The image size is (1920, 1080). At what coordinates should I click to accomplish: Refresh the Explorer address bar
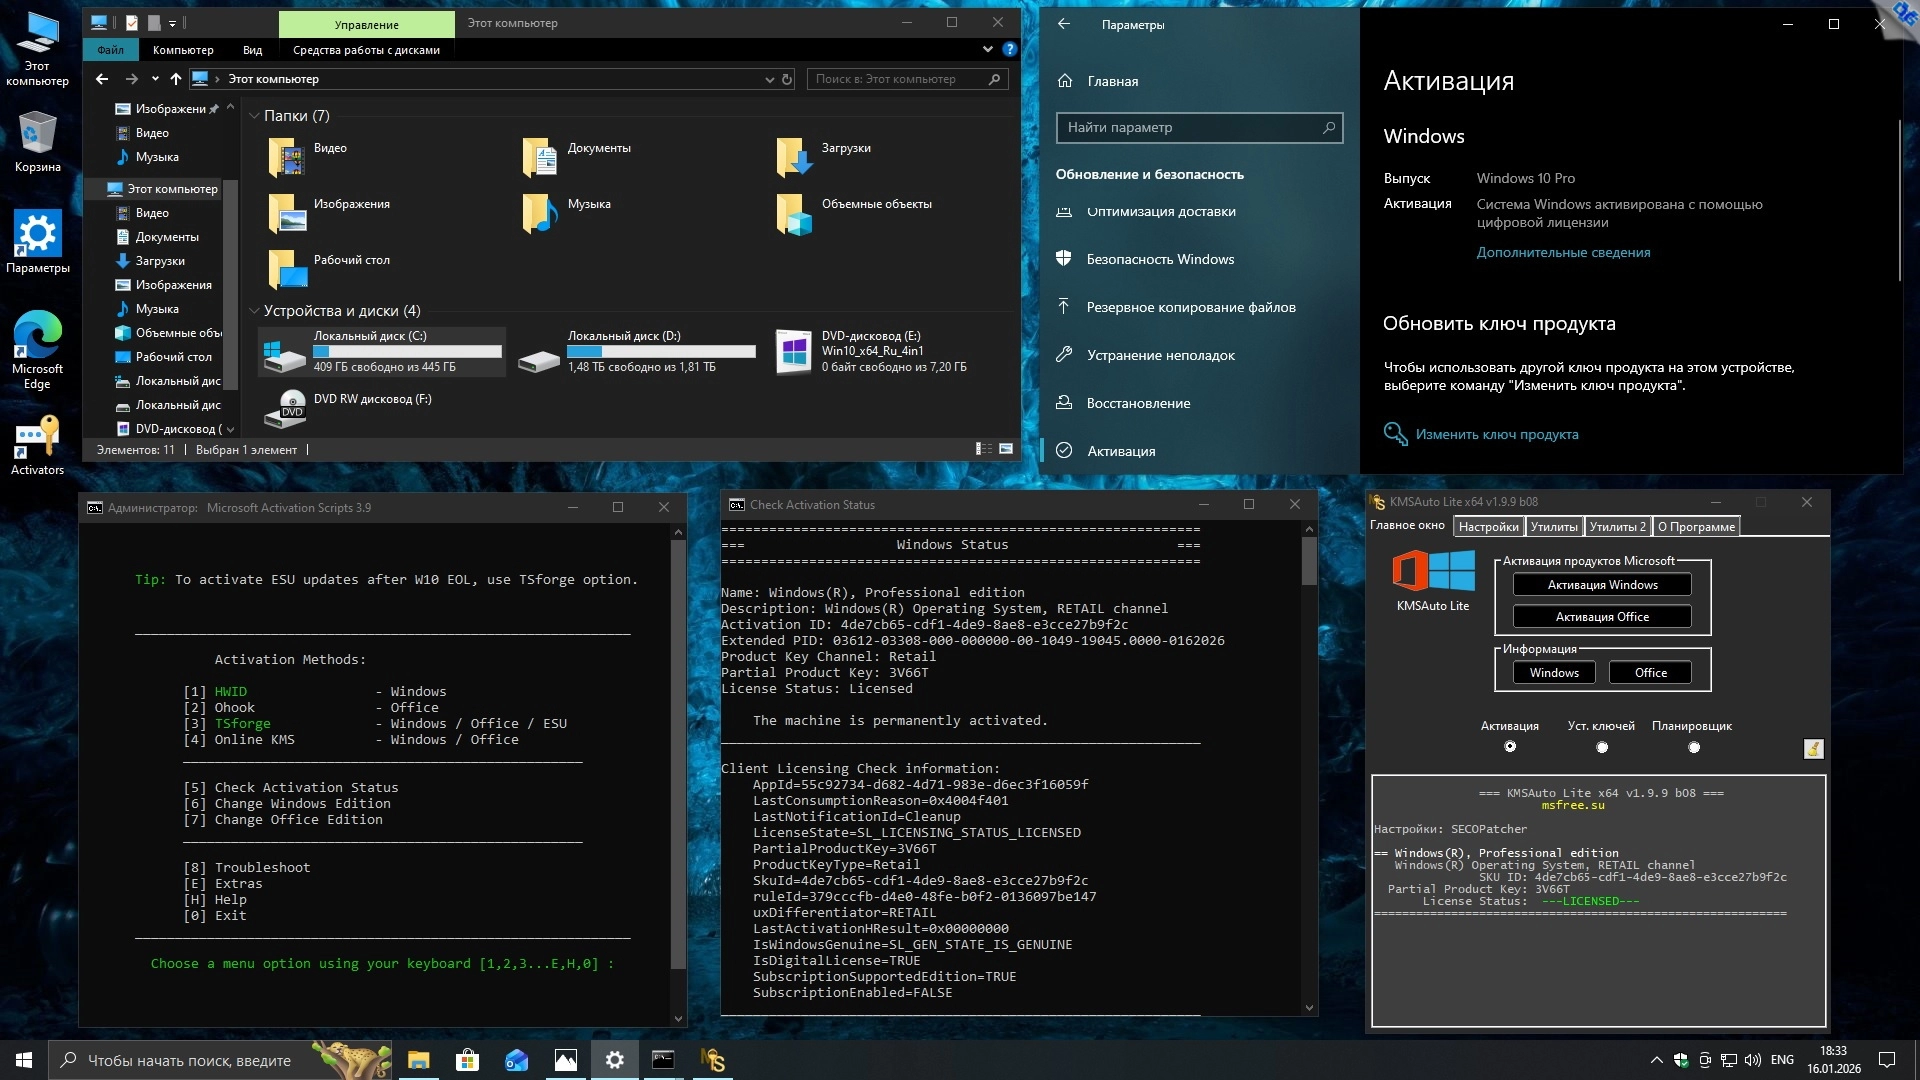pyautogui.click(x=787, y=79)
